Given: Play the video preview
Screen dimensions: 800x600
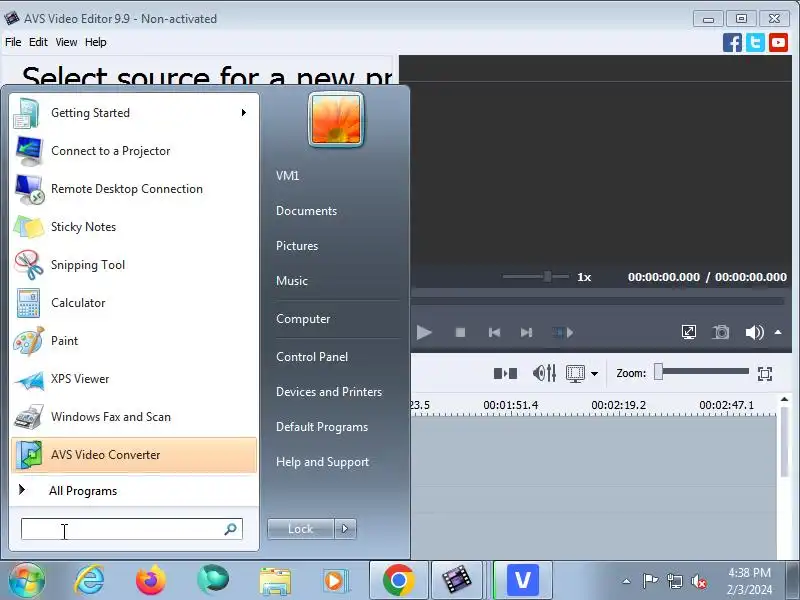Looking at the screenshot, I should [424, 333].
